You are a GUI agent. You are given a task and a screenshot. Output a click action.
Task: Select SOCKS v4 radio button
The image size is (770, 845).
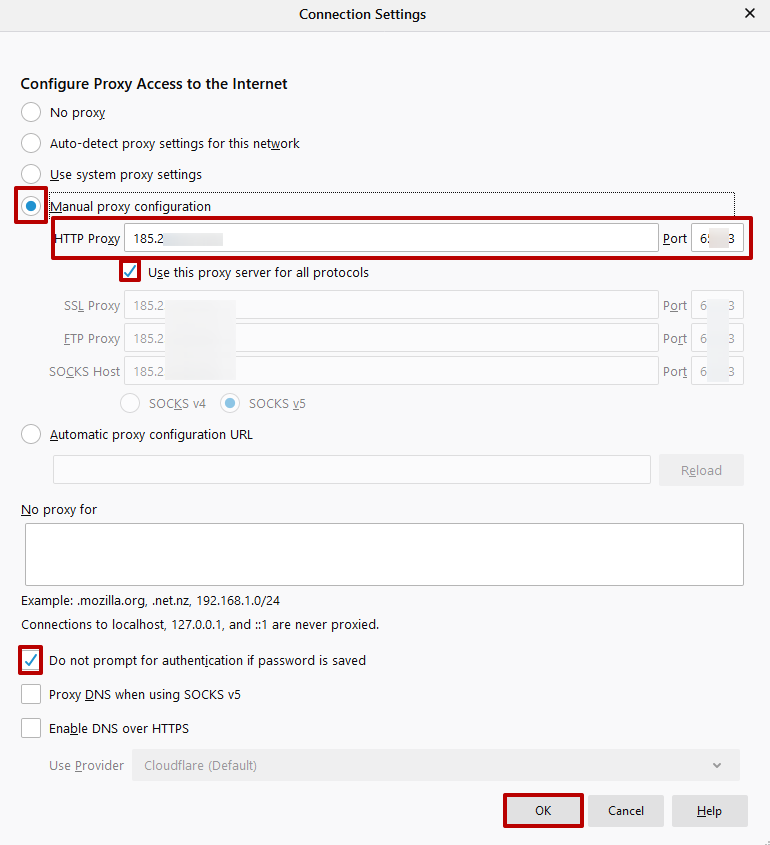[x=130, y=403]
